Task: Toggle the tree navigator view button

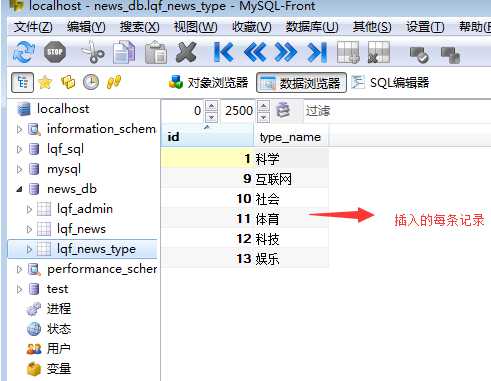Action: click(22, 82)
